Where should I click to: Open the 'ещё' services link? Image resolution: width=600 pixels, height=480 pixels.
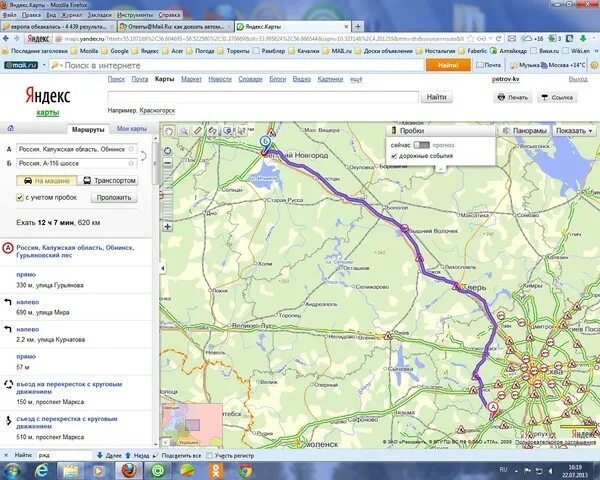click(x=356, y=79)
